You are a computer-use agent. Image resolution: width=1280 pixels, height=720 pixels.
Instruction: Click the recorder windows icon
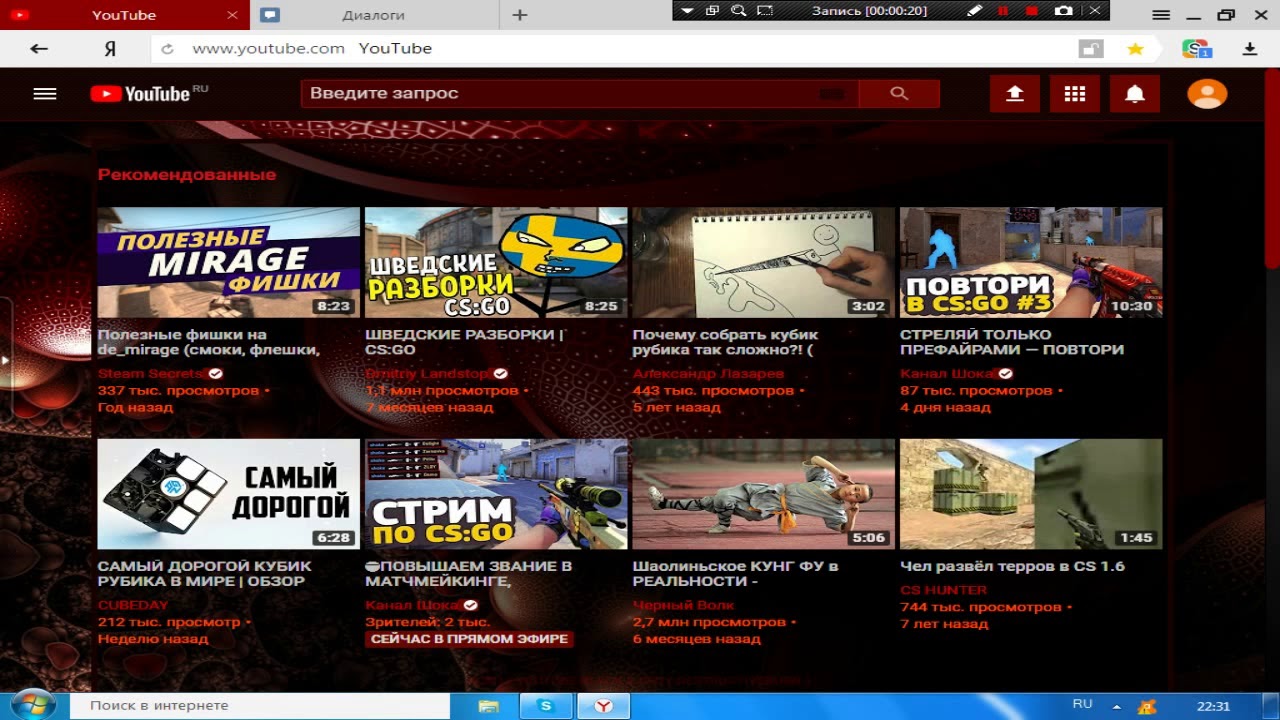(x=712, y=11)
